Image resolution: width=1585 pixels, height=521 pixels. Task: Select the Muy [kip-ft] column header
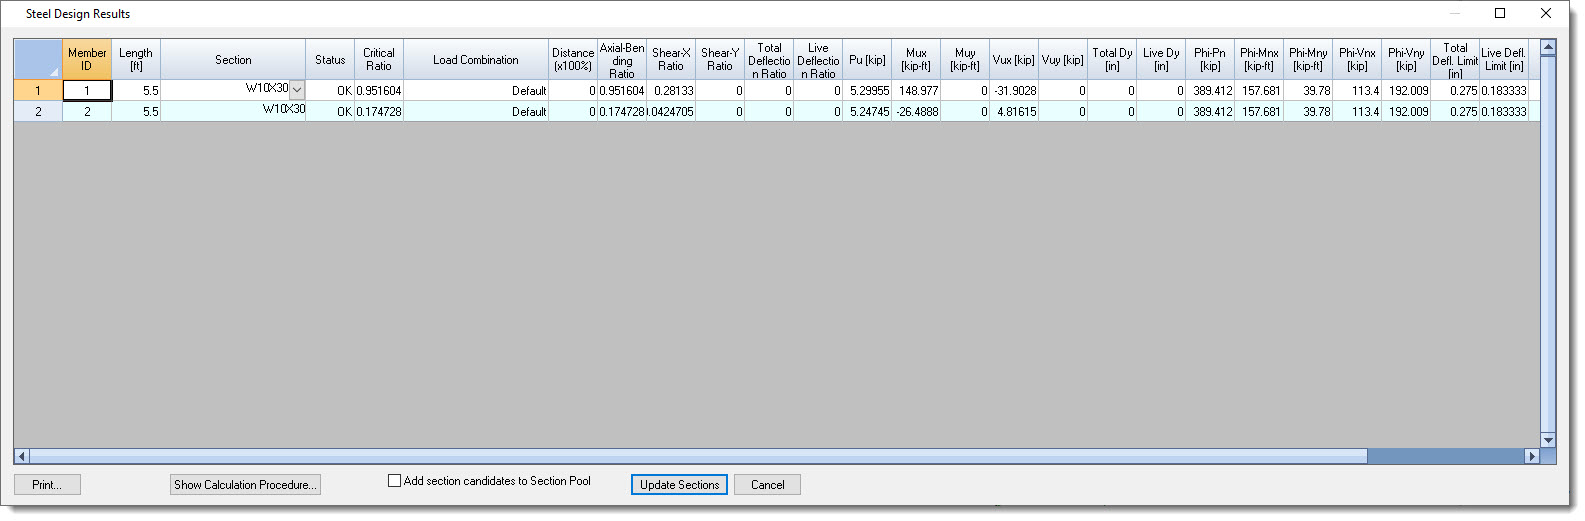click(965, 60)
